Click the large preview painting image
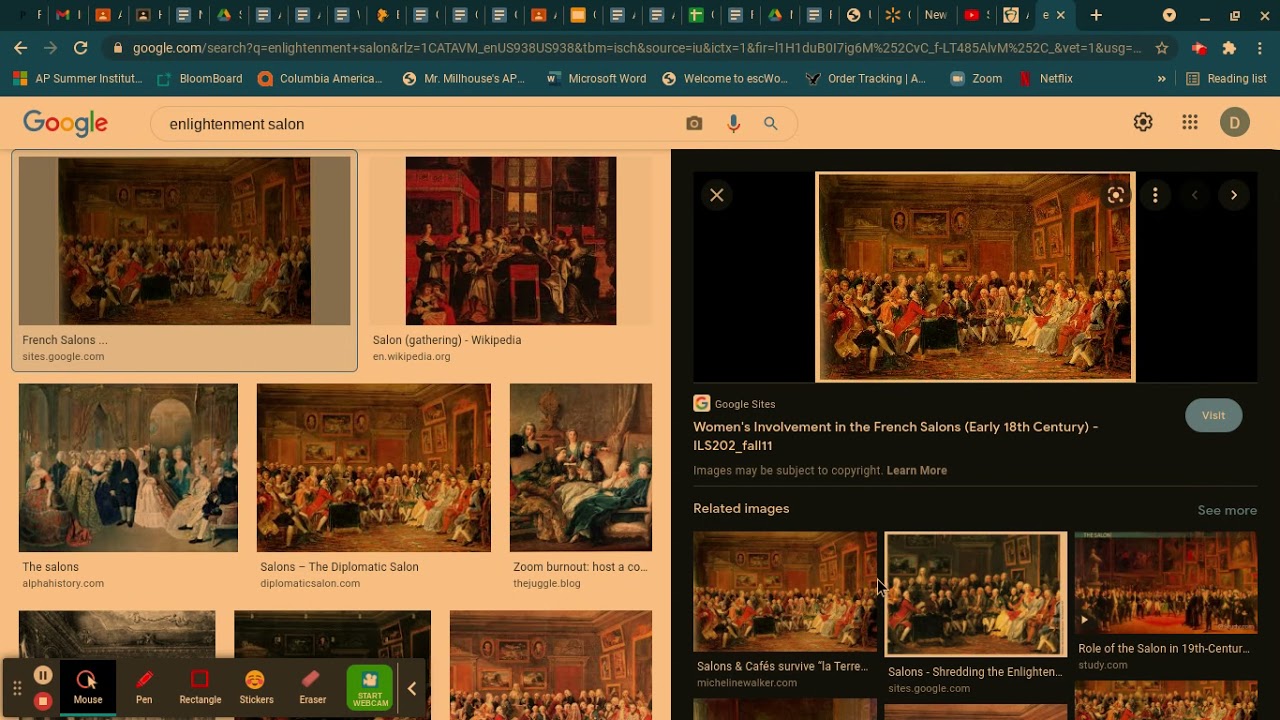 975,277
